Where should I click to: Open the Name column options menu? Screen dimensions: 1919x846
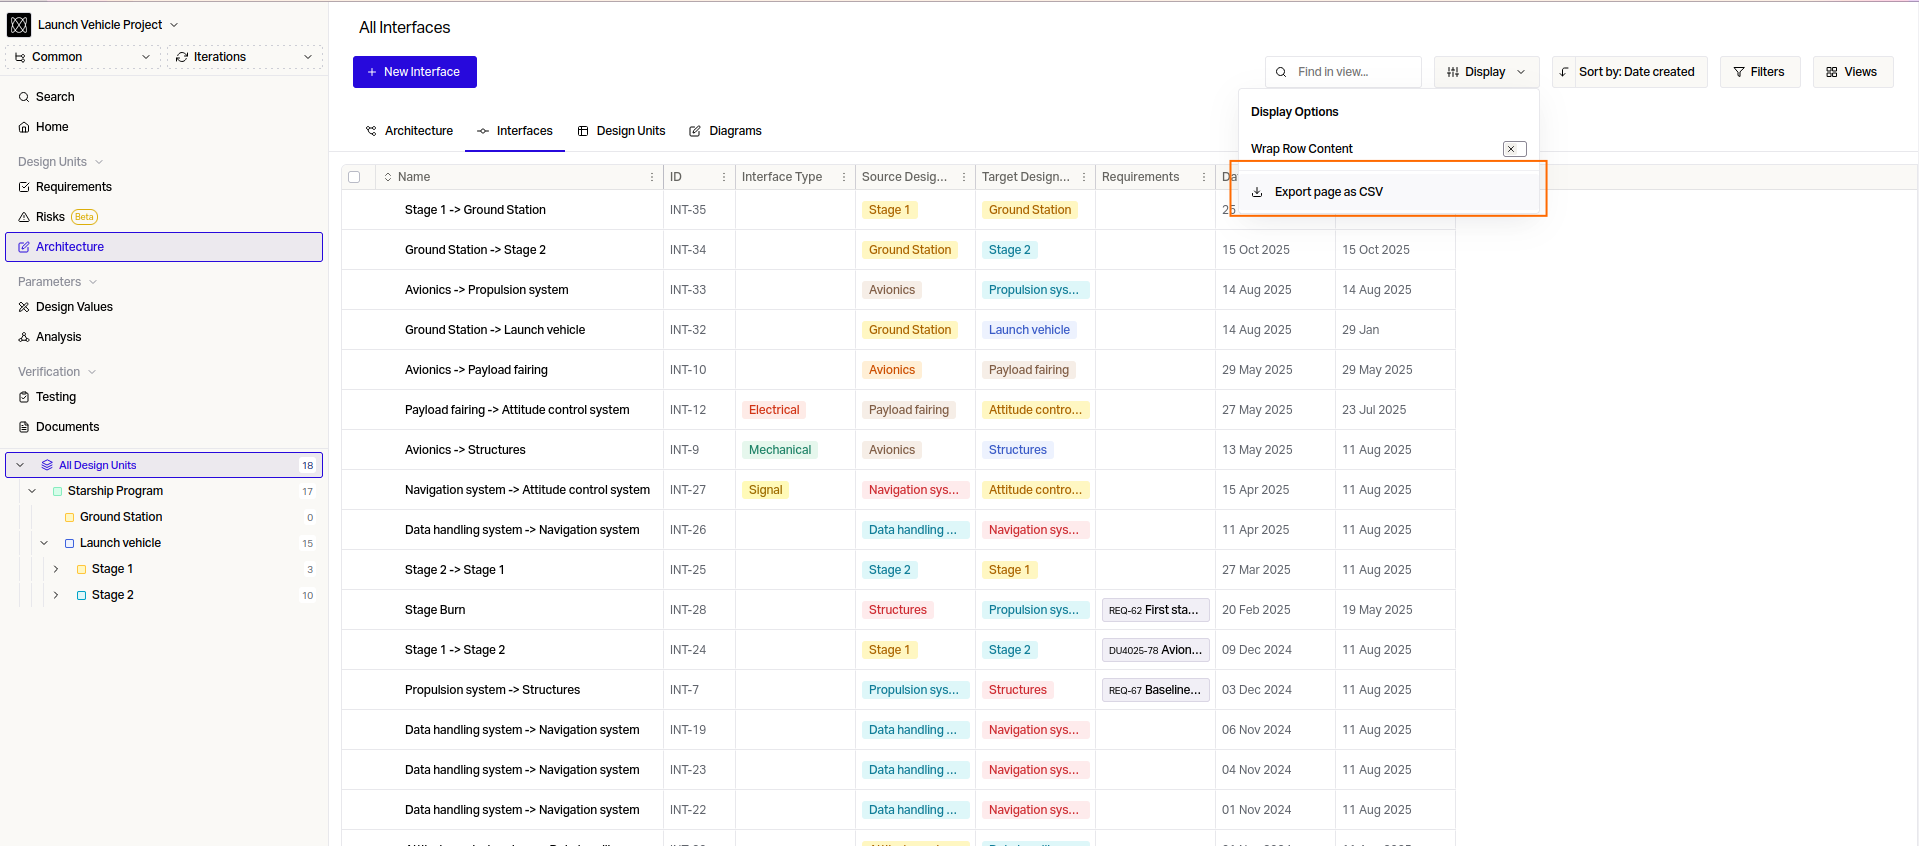(652, 177)
